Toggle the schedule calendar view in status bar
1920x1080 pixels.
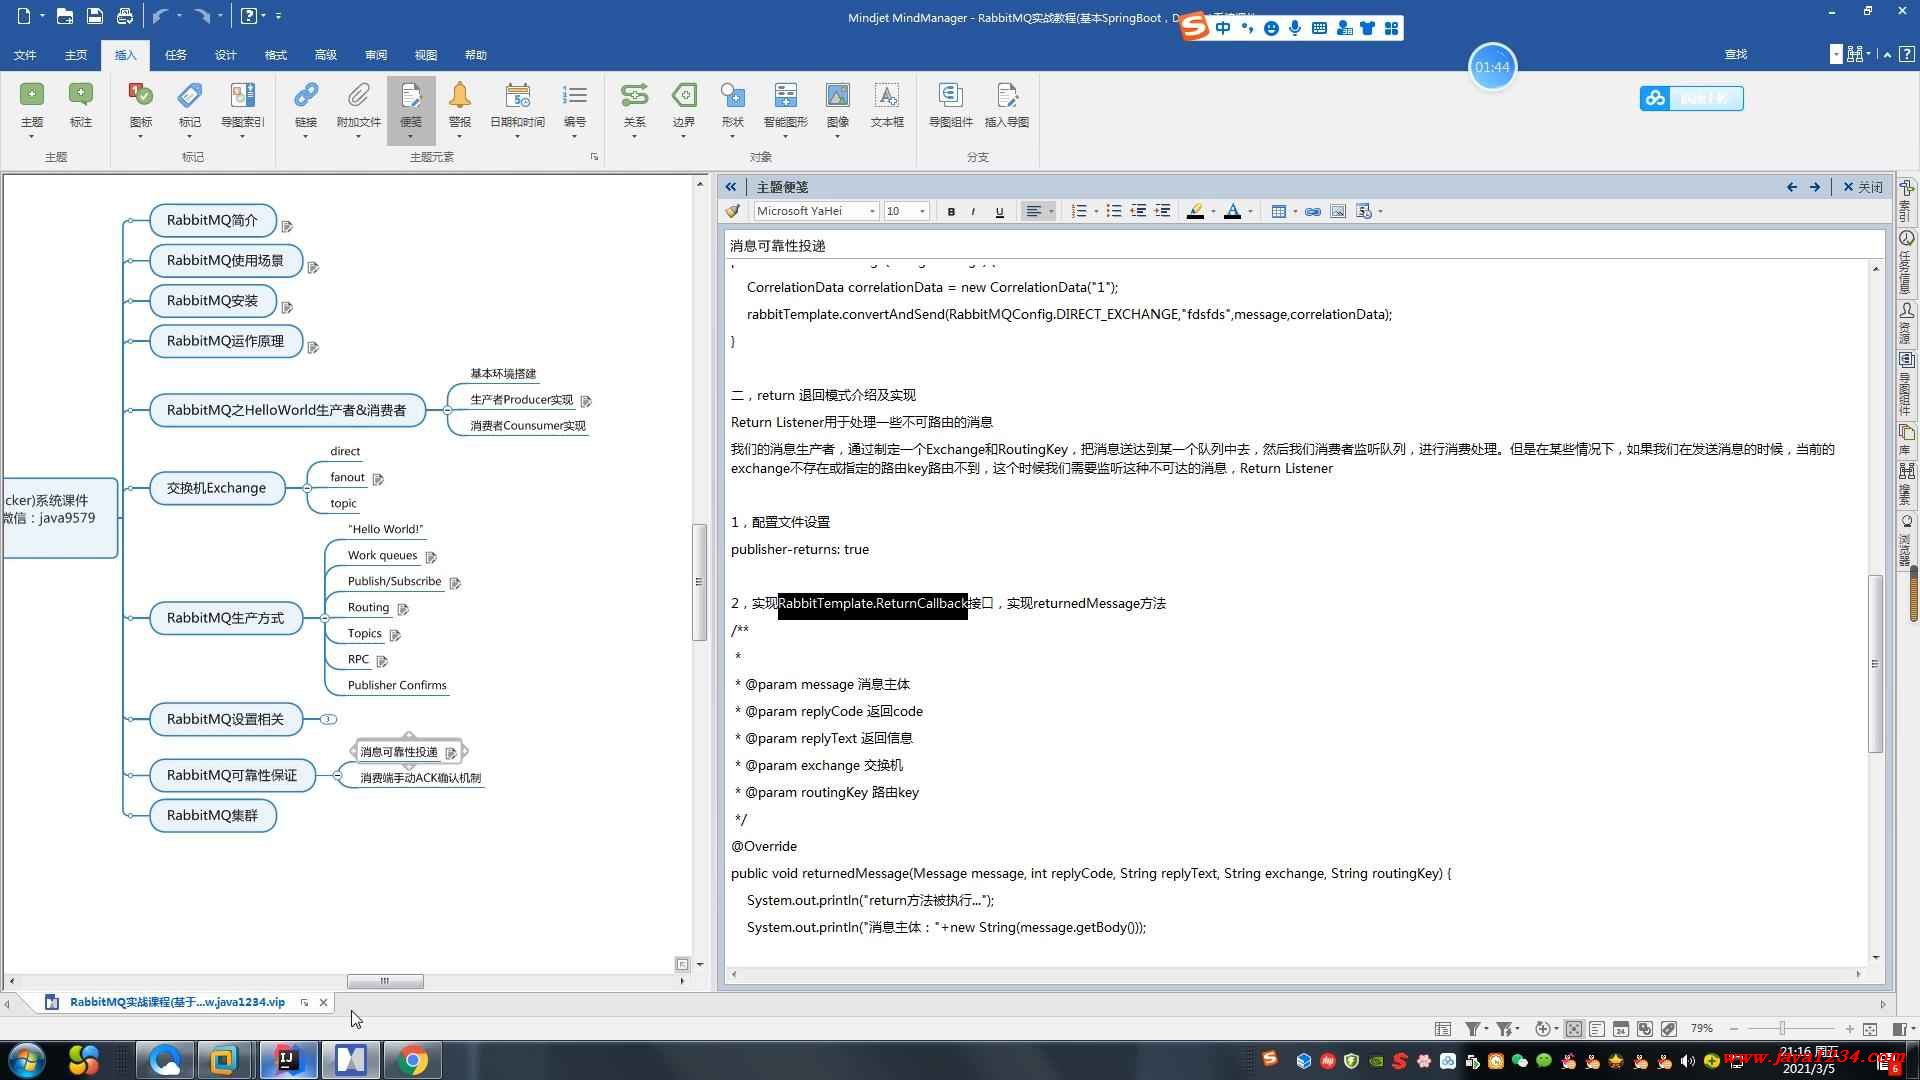pos(1621,1029)
